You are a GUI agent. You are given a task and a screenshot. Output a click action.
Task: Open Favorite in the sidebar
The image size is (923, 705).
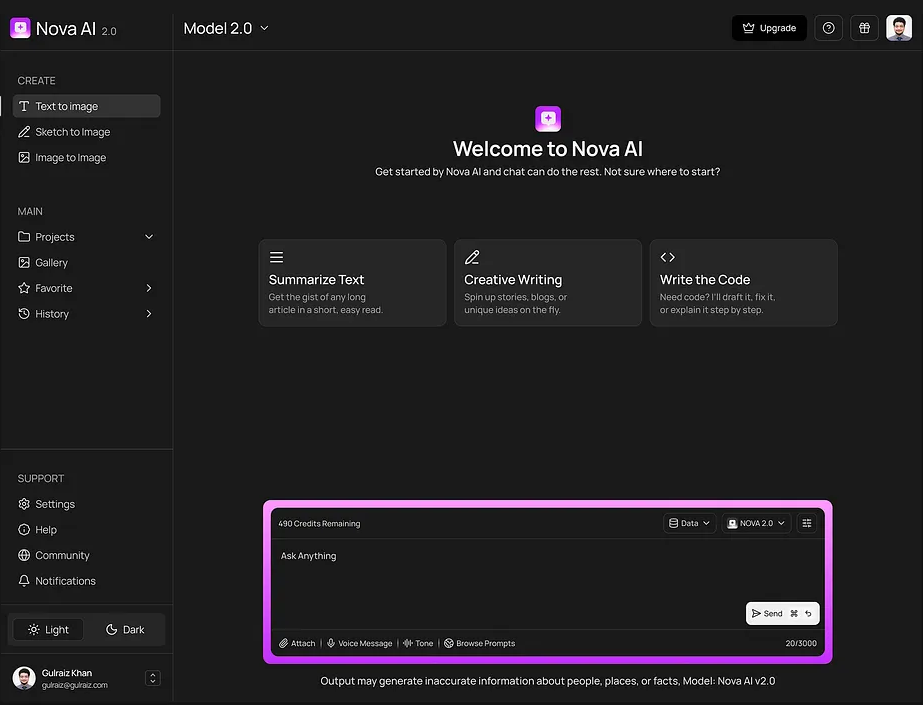click(87, 288)
